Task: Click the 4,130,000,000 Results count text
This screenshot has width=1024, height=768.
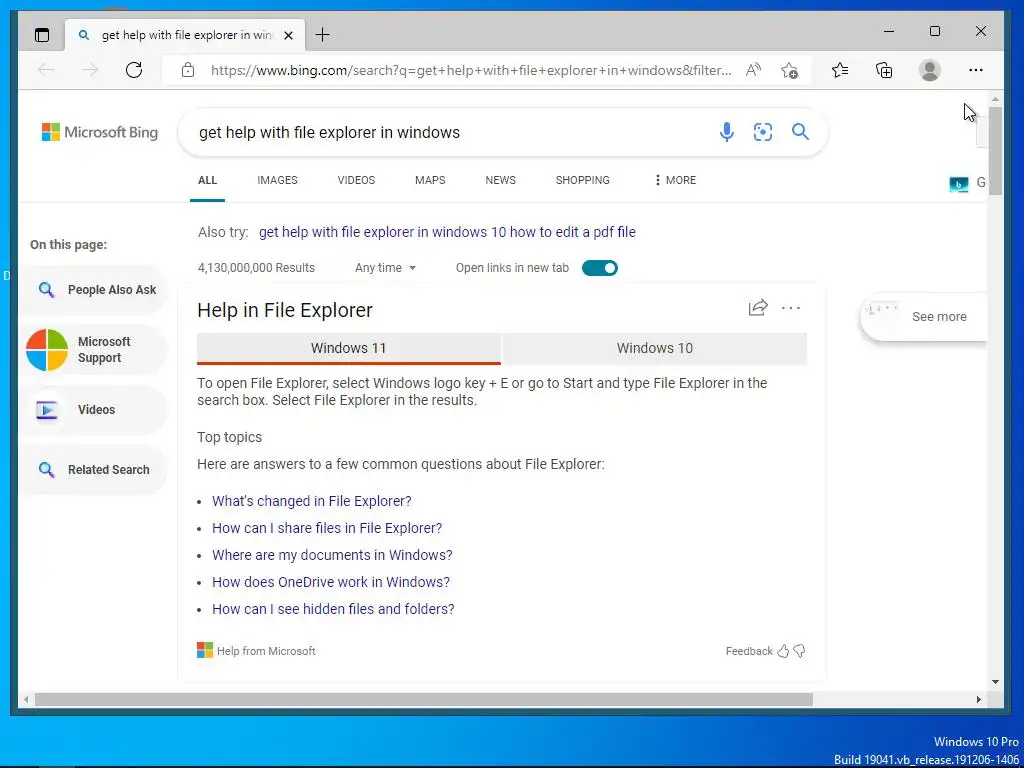Action: pos(256,268)
